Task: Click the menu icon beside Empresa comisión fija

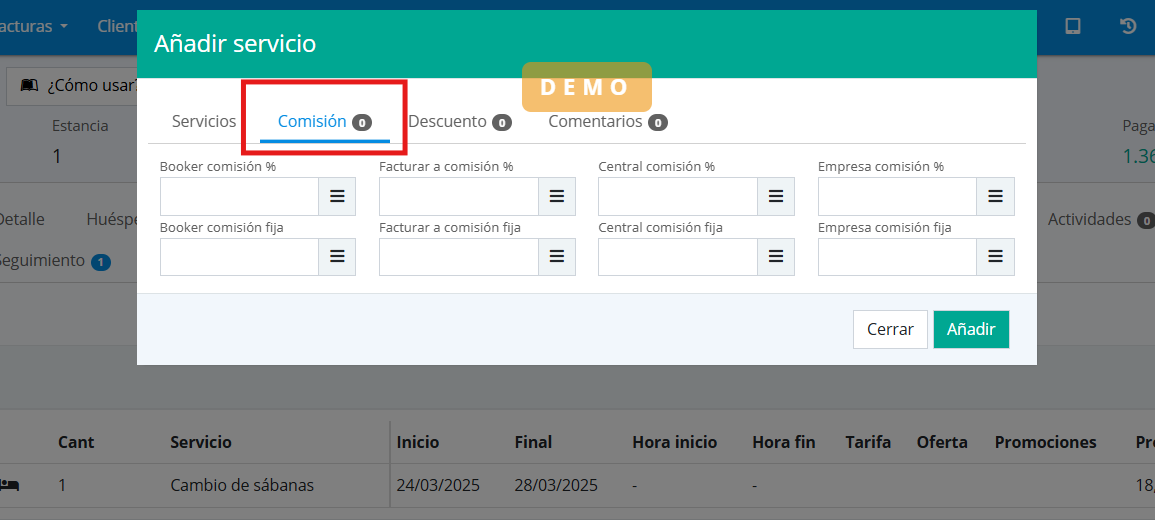Action: pos(995,257)
